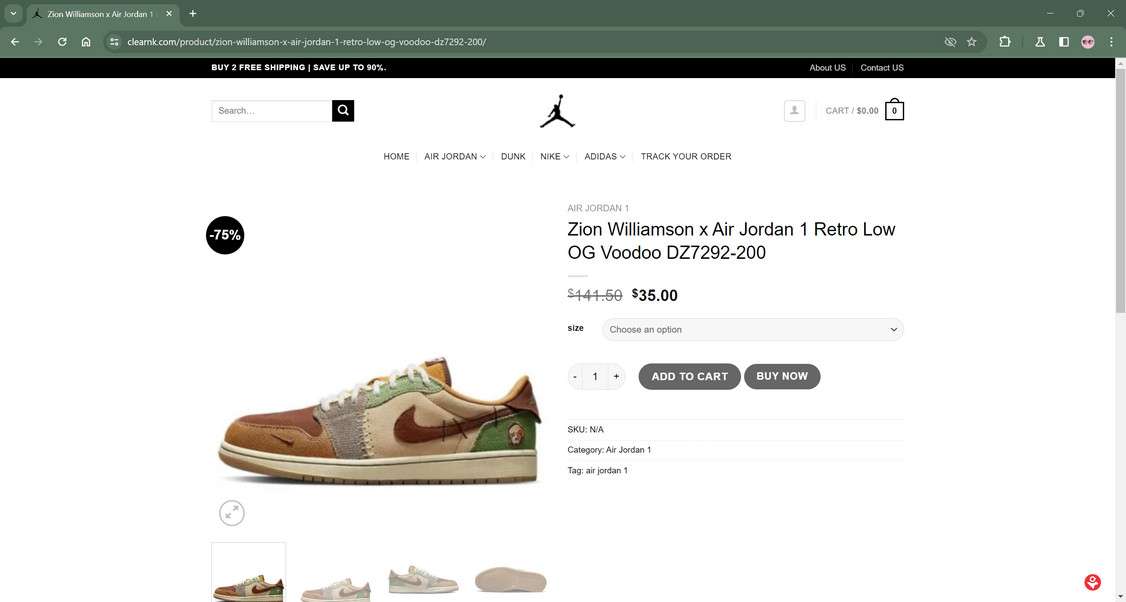Increase quantity with plus button
Viewport: 1126px width, 602px height.
tap(616, 377)
